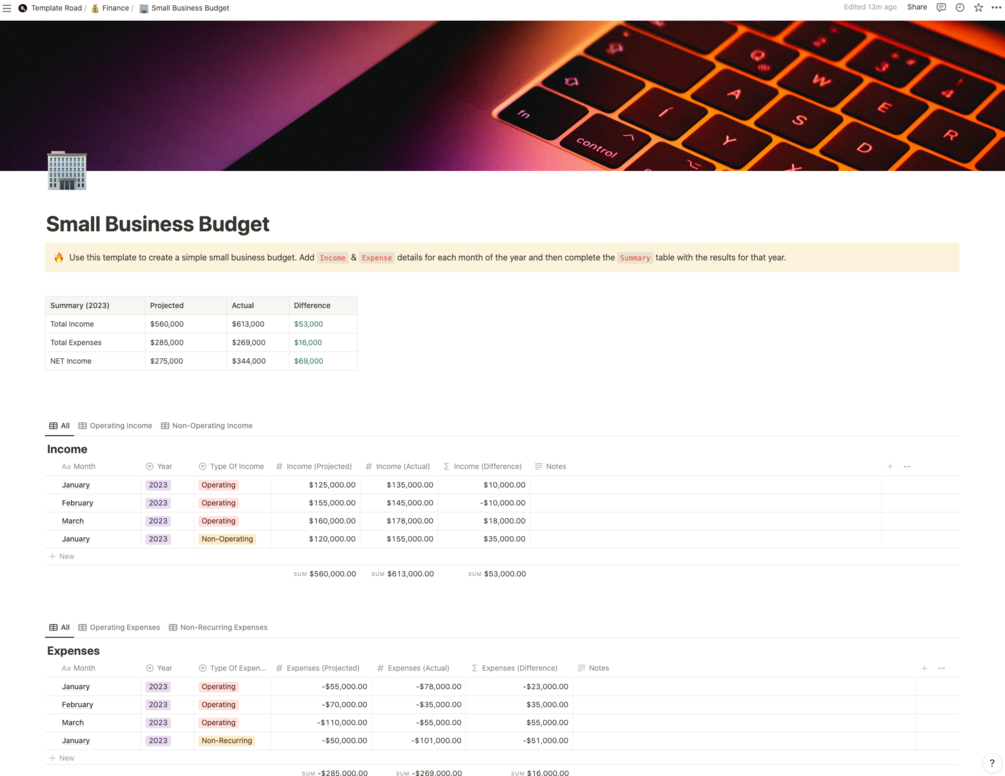Open Expenses table column options menu
Screen dimensions: 1005x776
942,668
